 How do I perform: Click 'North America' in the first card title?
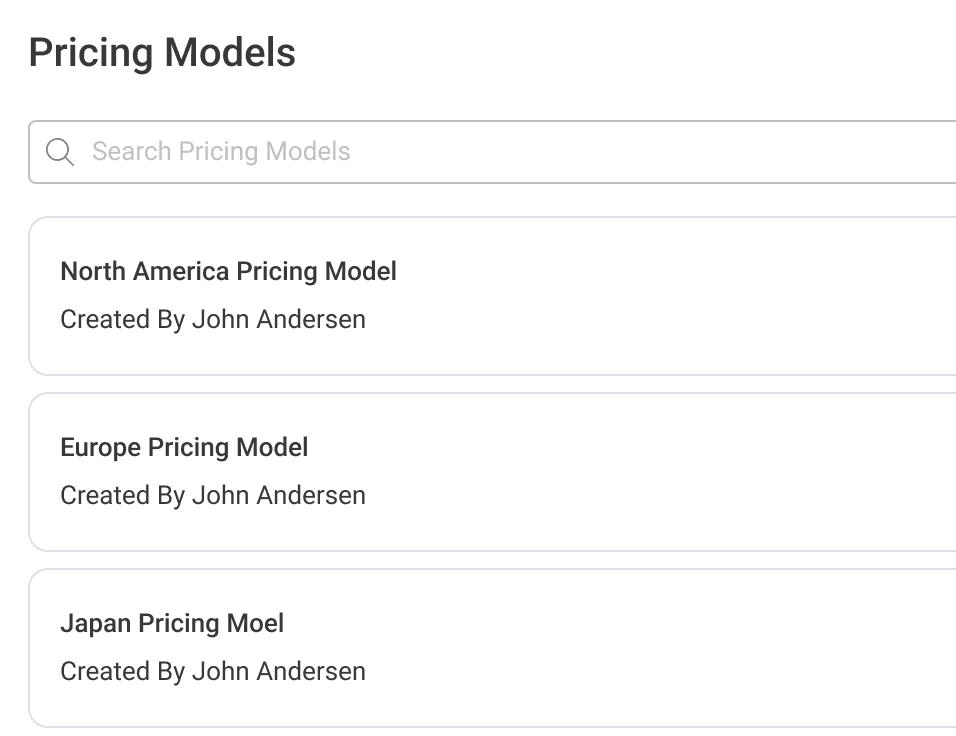pyautogui.click(x=143, y=271)
